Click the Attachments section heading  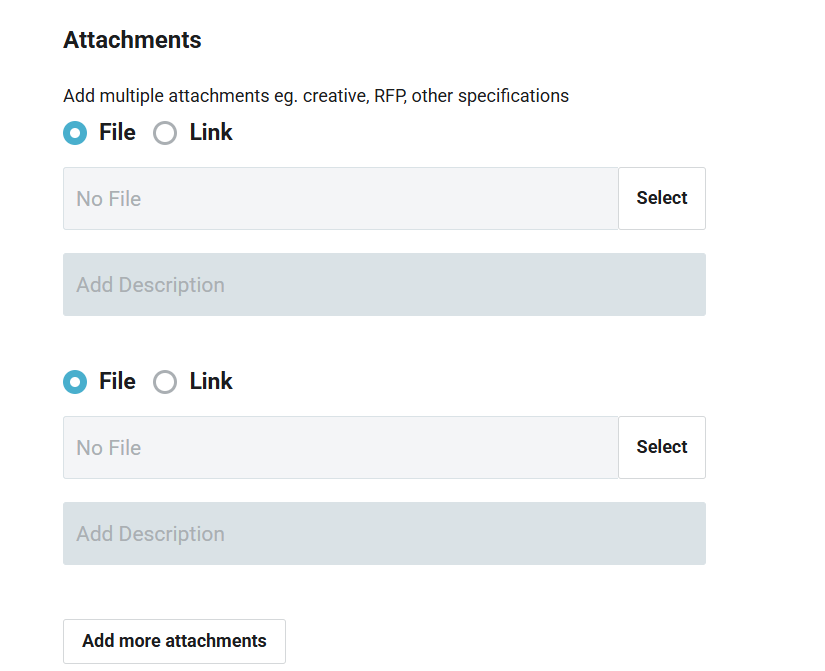pos(132,40)
